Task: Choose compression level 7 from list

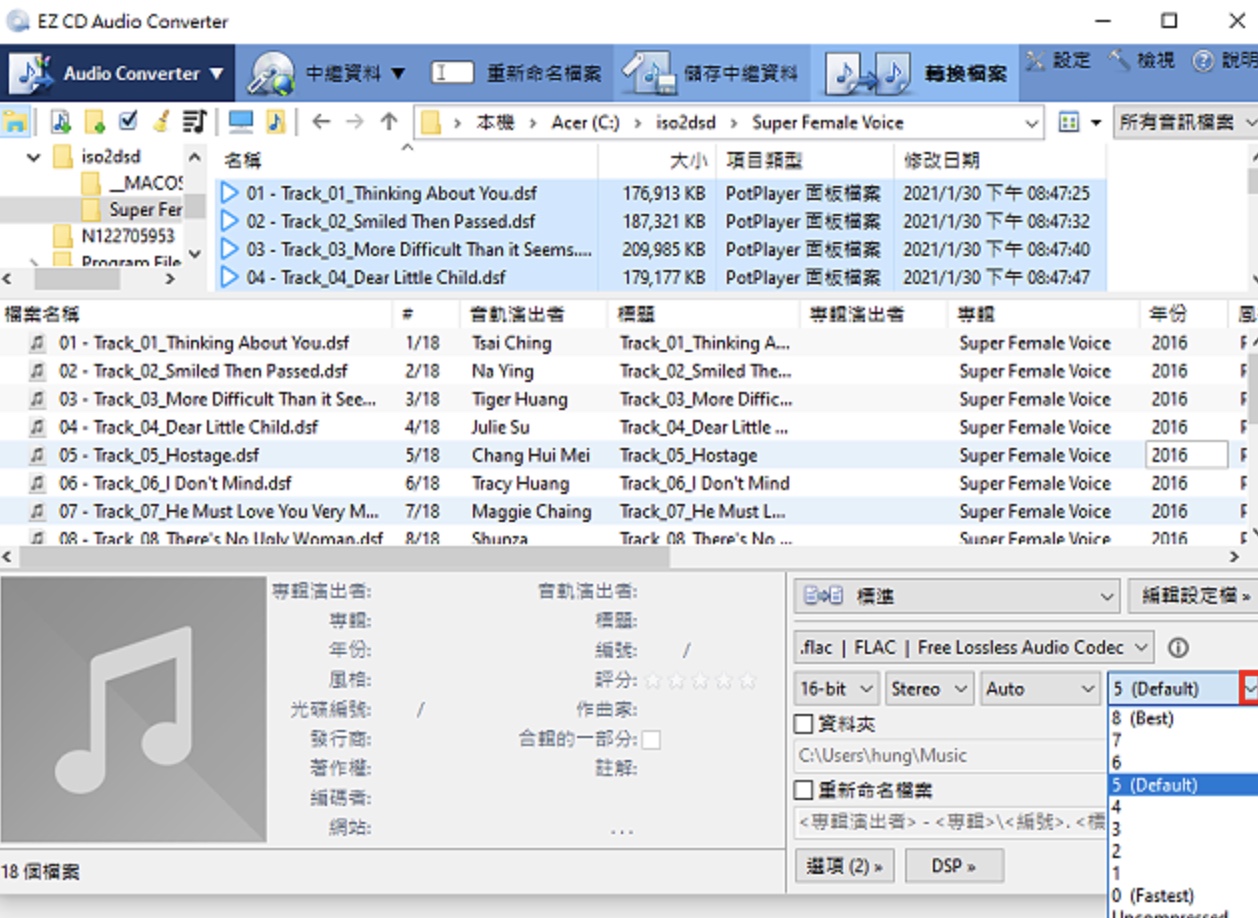Action: pos(1184,740)
